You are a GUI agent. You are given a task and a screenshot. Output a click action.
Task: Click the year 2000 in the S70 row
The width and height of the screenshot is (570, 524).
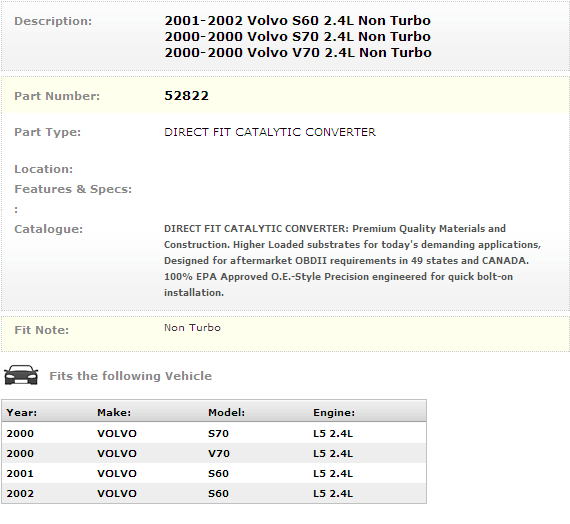pyautogui.click(x=20, y=433)
